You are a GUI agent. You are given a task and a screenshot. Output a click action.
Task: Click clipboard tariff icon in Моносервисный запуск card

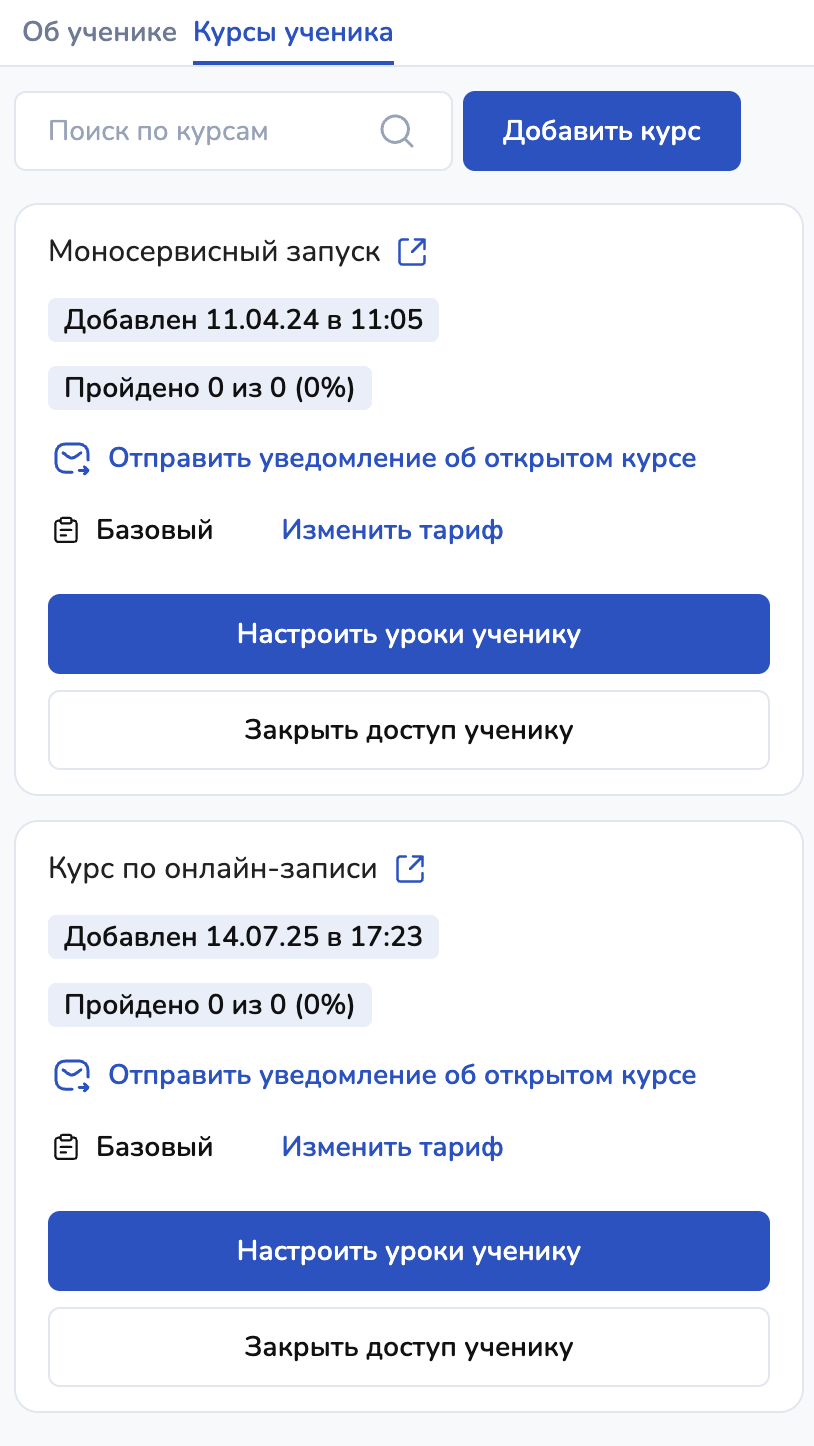pos(66,530)
